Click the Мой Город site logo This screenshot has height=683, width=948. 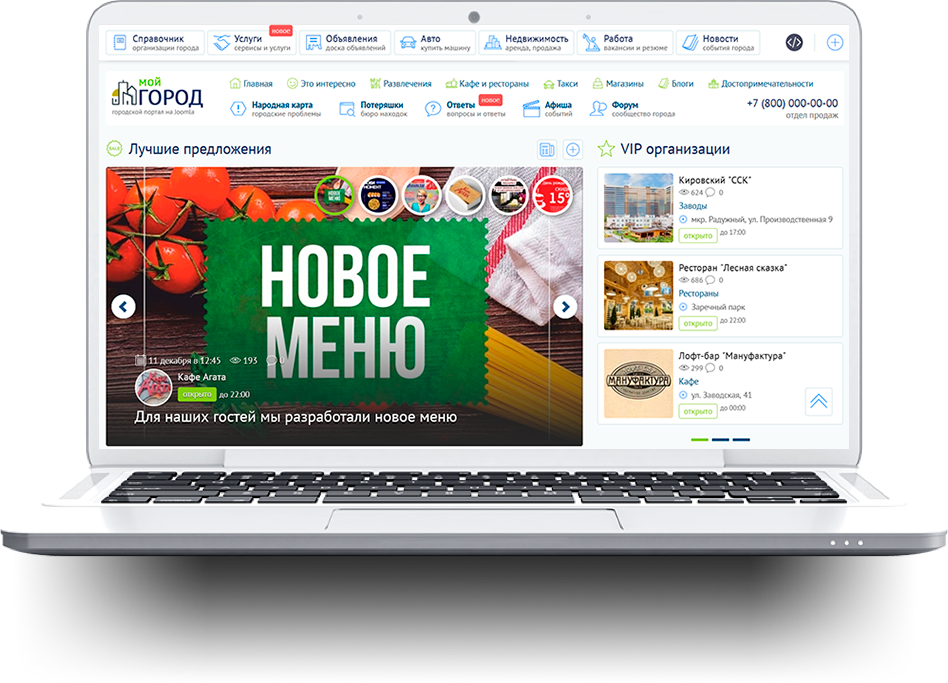tap(157, 96)
